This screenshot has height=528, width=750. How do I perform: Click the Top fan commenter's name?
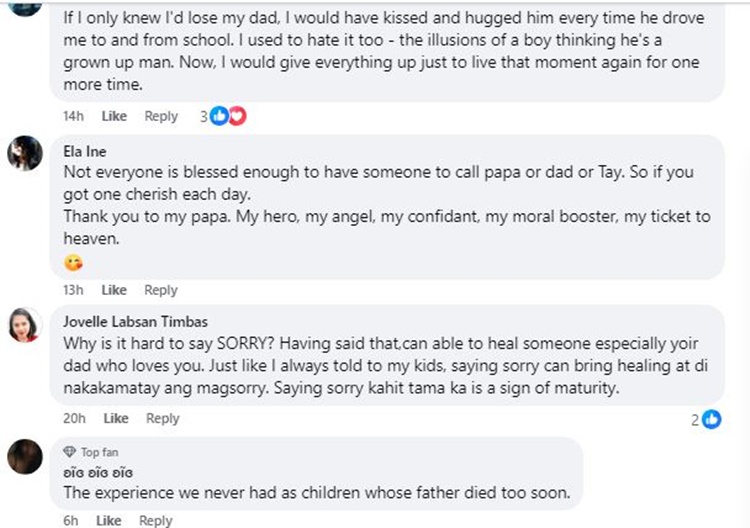click(x=98, y=471)
